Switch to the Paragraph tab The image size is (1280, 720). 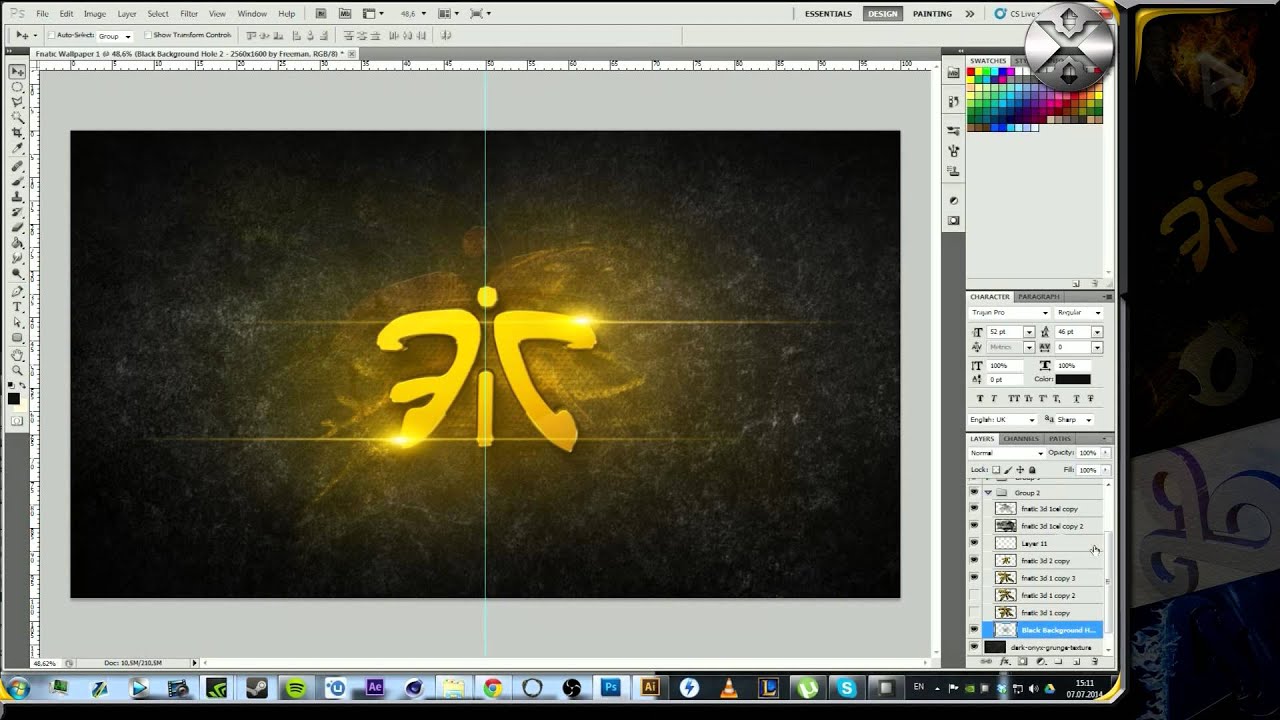pyautogui.click(x=1039, y=297)
